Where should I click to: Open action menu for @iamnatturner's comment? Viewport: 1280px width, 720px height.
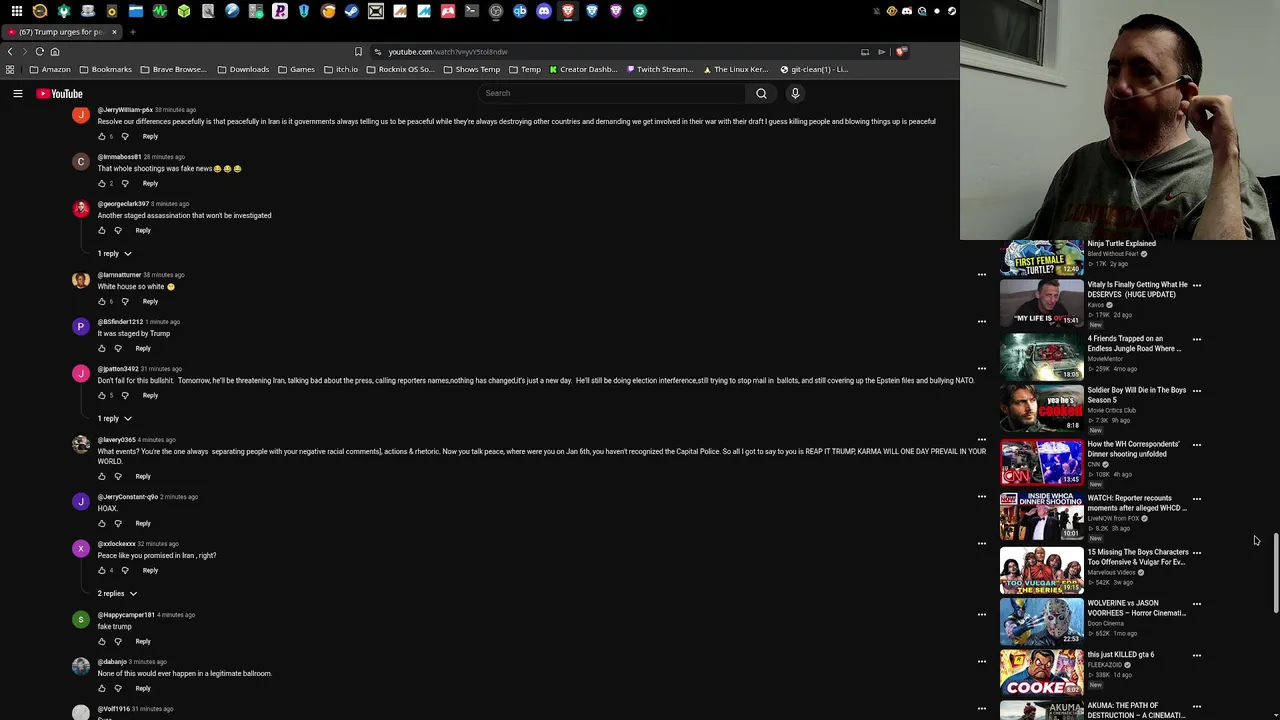[982, 275]
